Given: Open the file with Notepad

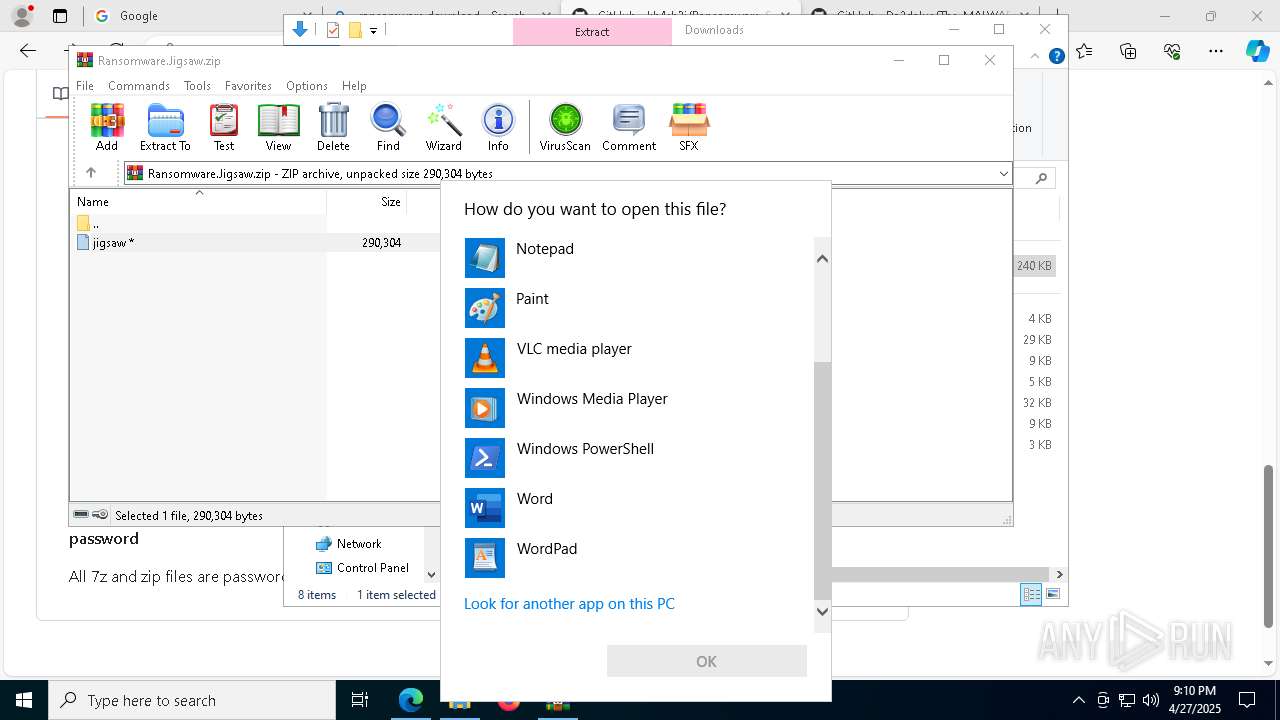Looking at the screenshot, I should tap(638, 258).
